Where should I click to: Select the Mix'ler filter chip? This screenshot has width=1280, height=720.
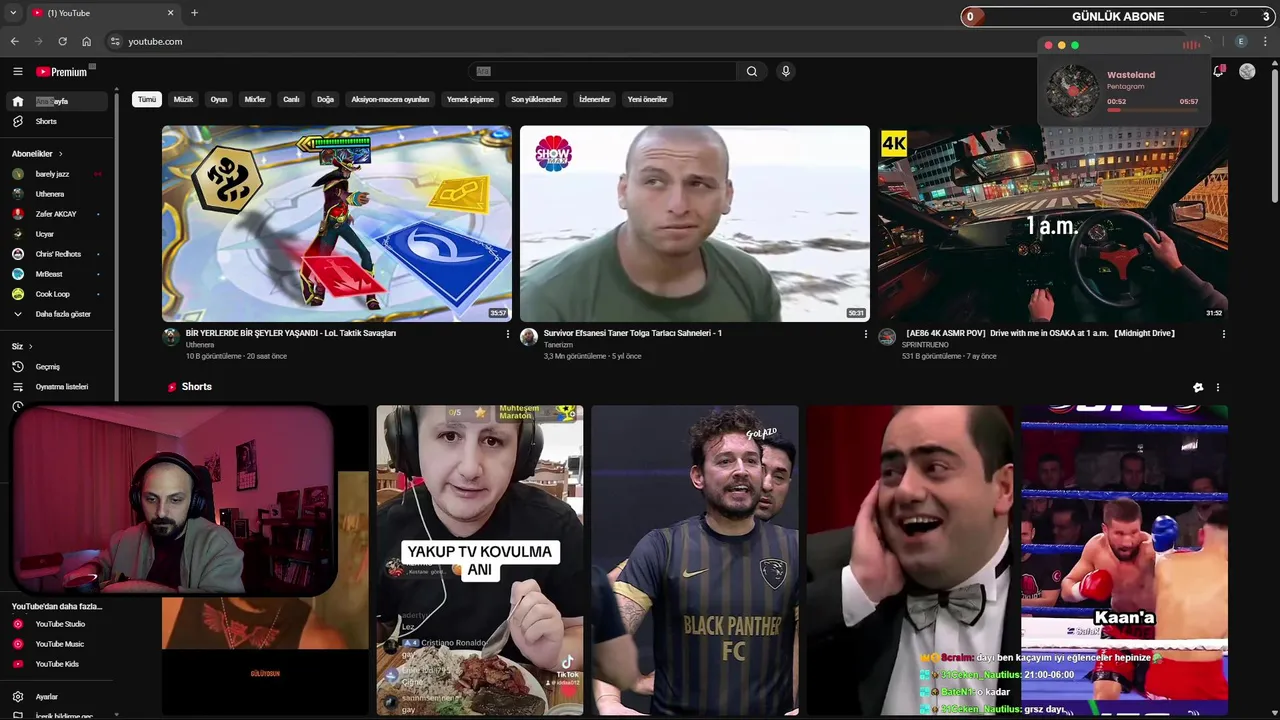[x=255, y=99]
